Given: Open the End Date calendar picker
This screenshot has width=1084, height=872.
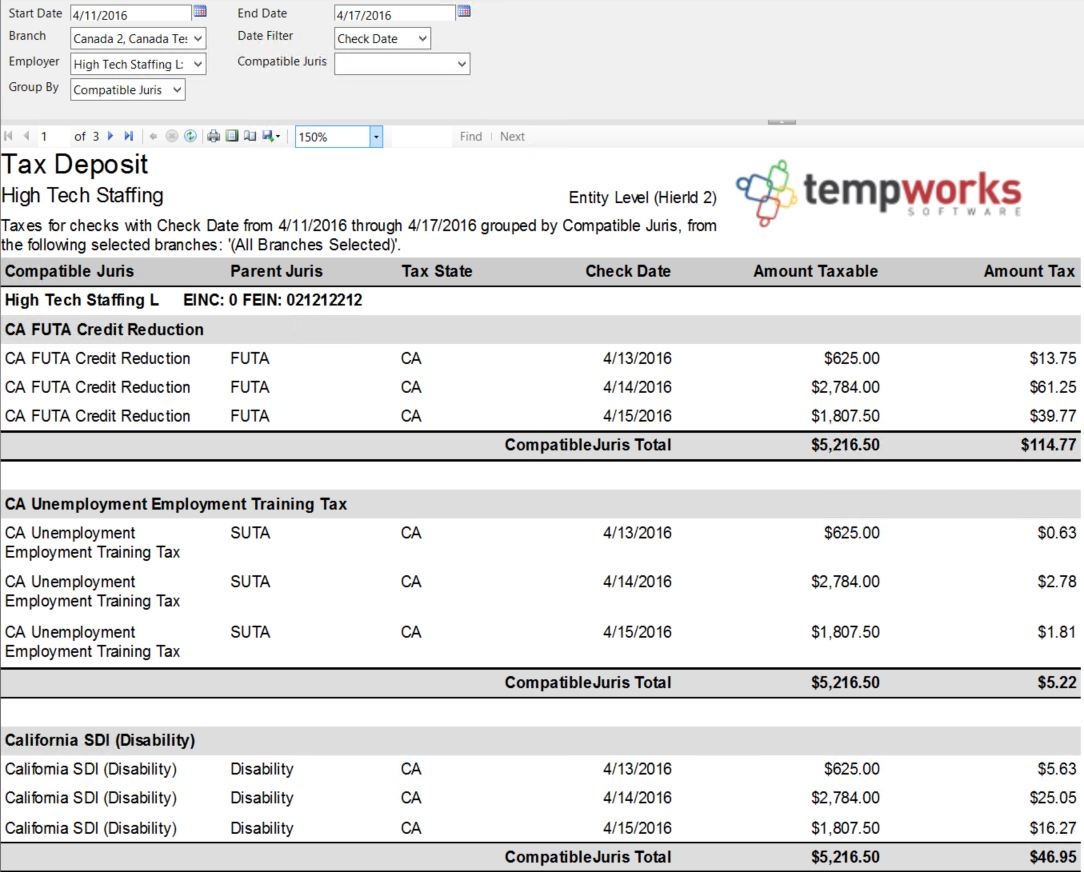Looking at the screenshot, I should coord(464,11).
